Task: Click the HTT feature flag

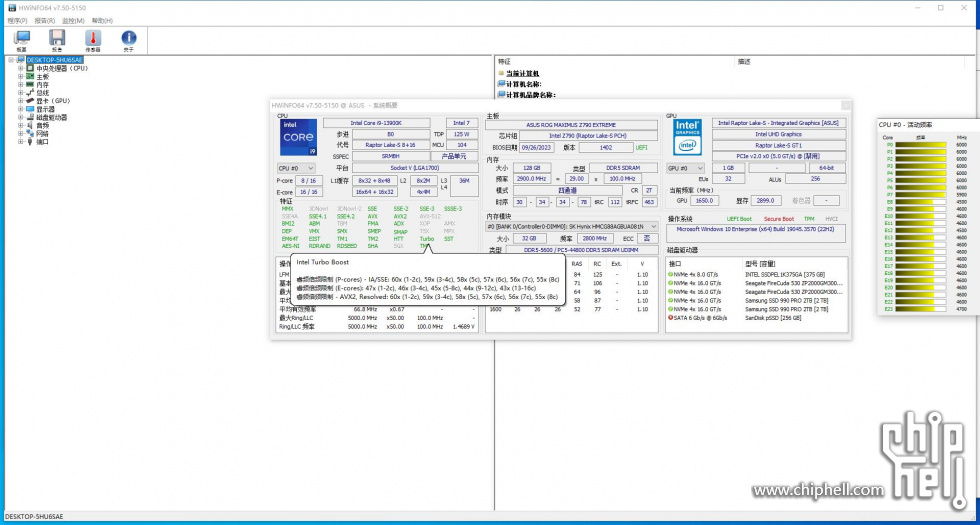Action: (x=398, y=239)
